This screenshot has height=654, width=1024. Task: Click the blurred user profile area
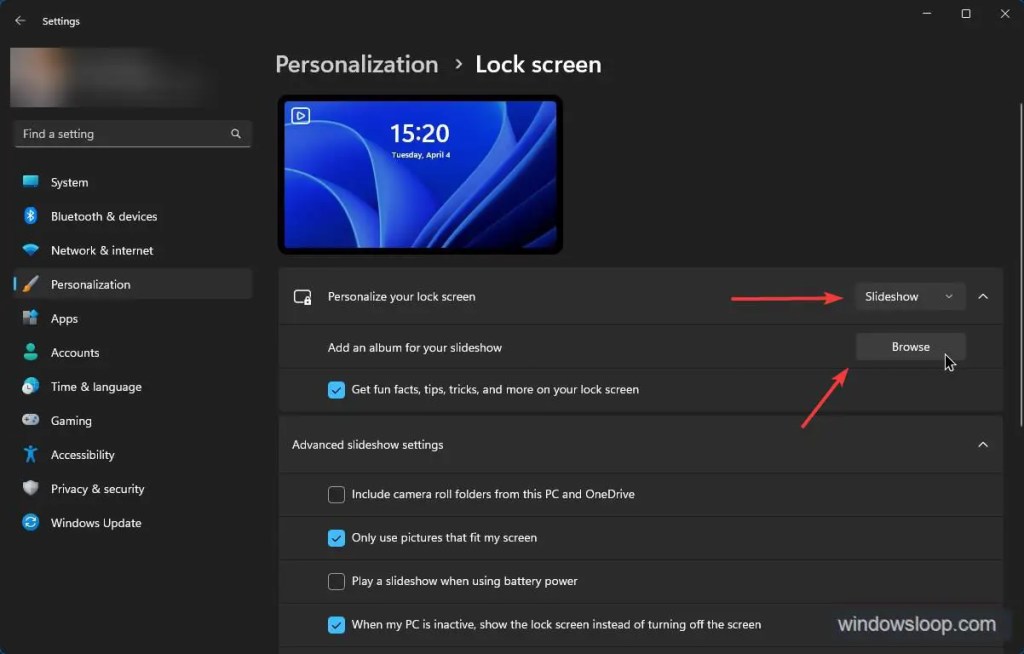111,77
